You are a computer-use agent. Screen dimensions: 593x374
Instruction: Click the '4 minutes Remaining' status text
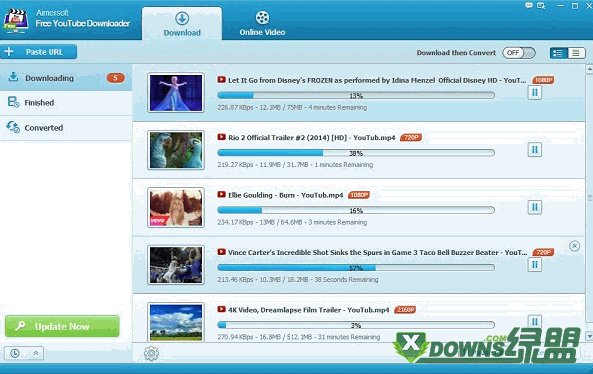[x=337, y=107]
